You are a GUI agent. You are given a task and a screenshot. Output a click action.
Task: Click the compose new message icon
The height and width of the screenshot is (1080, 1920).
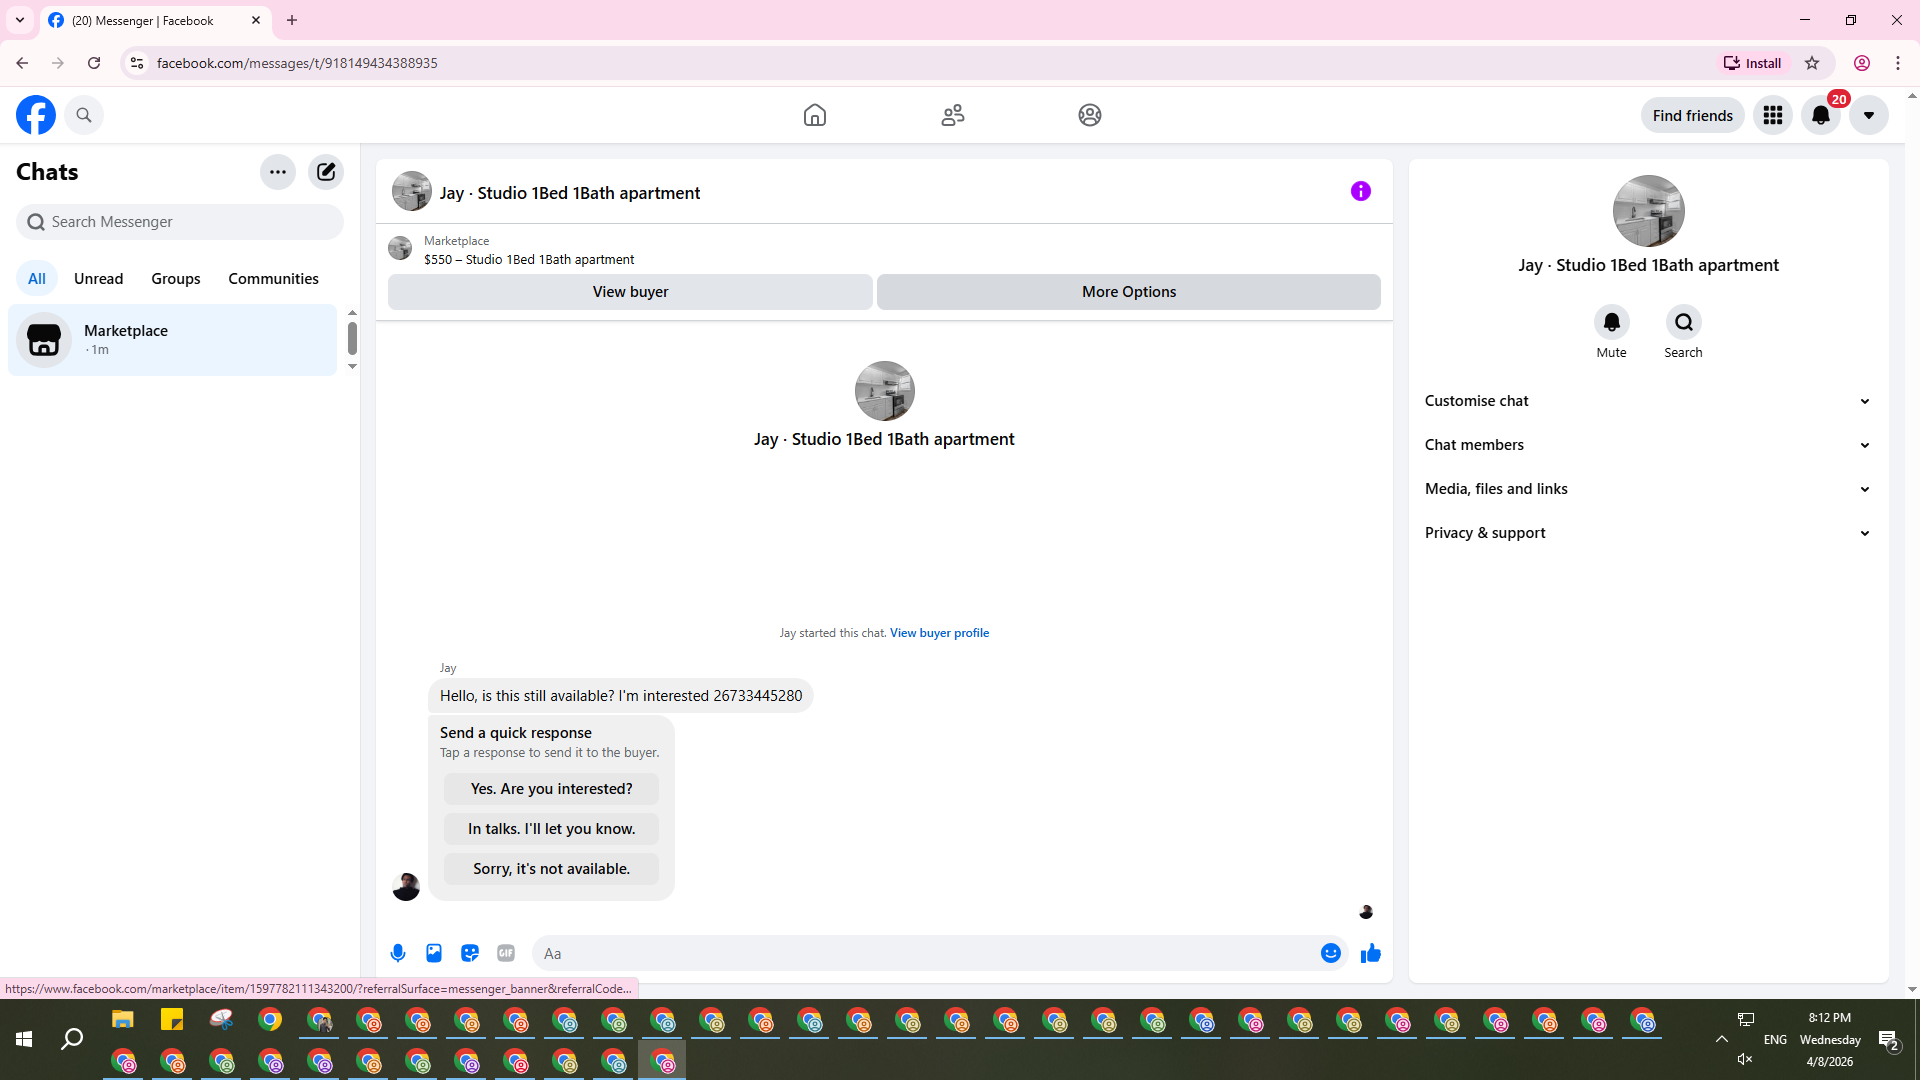326,172
